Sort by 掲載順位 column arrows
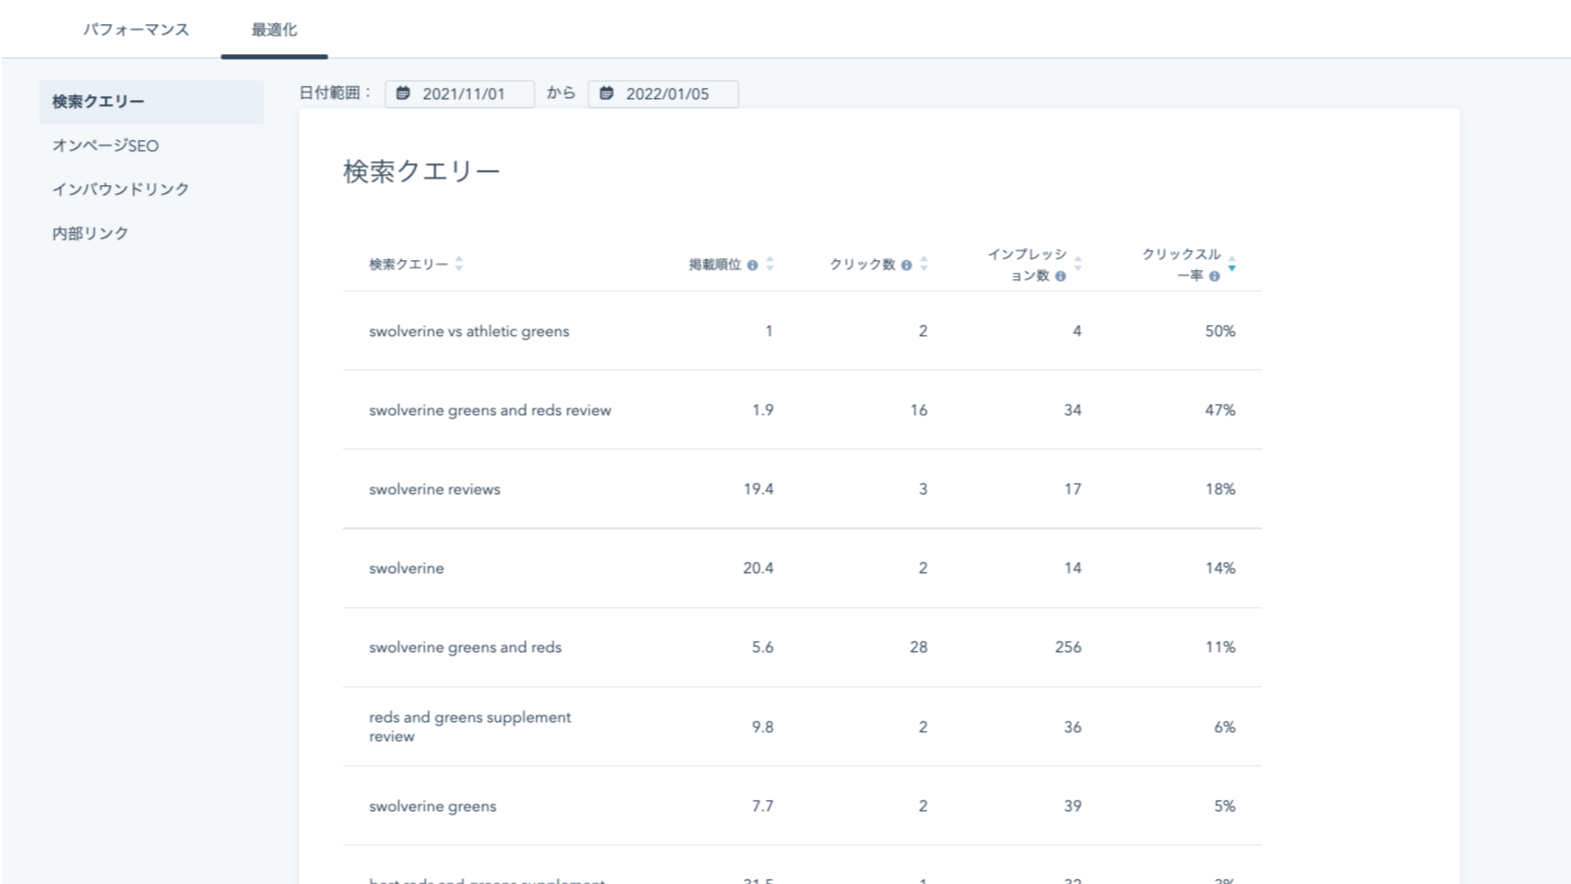 (x=770, y=264)
